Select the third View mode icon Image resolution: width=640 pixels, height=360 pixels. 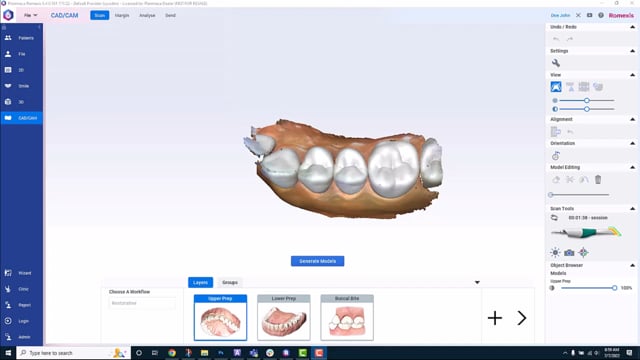click(584, 87)
